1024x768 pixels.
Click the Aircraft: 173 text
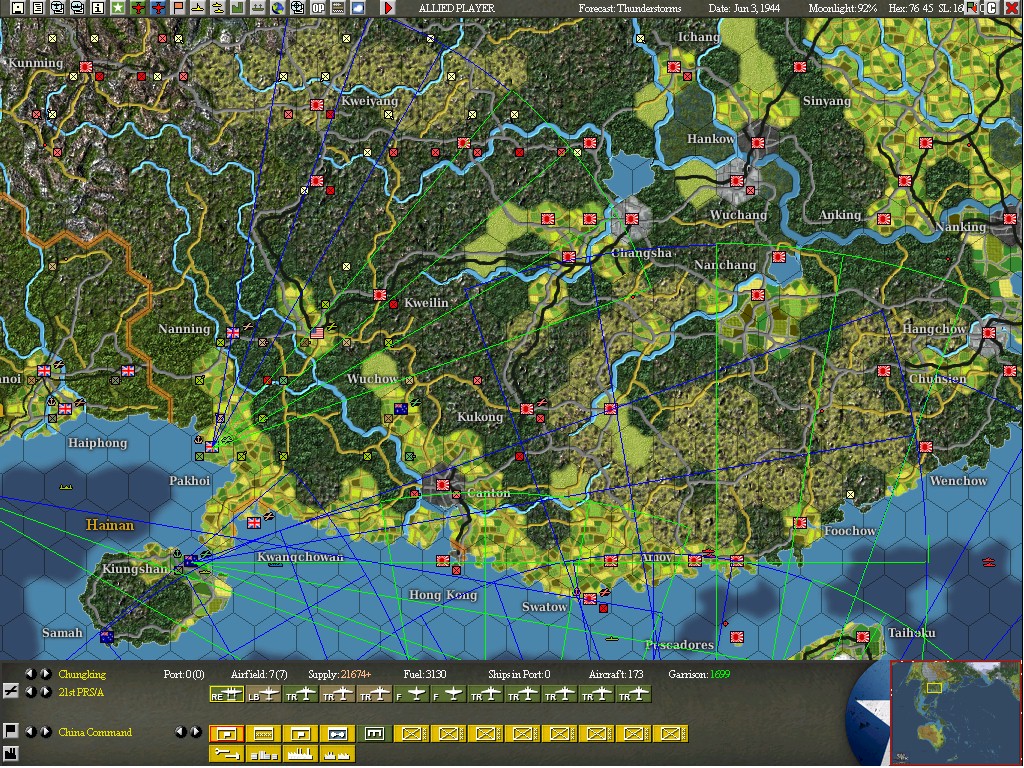[x=616, y=674]
